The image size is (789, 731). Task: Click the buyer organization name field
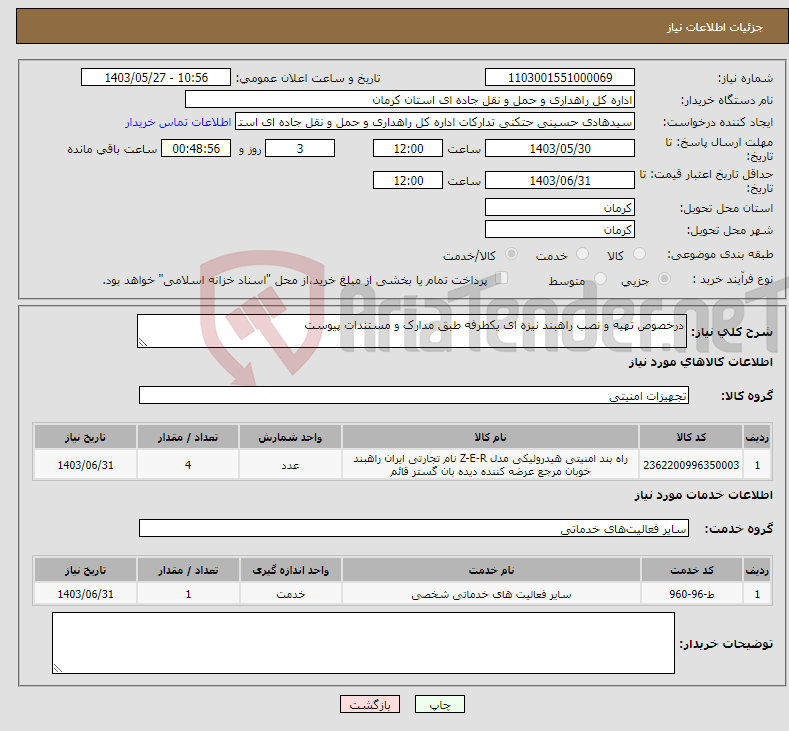tap(410, 100)
